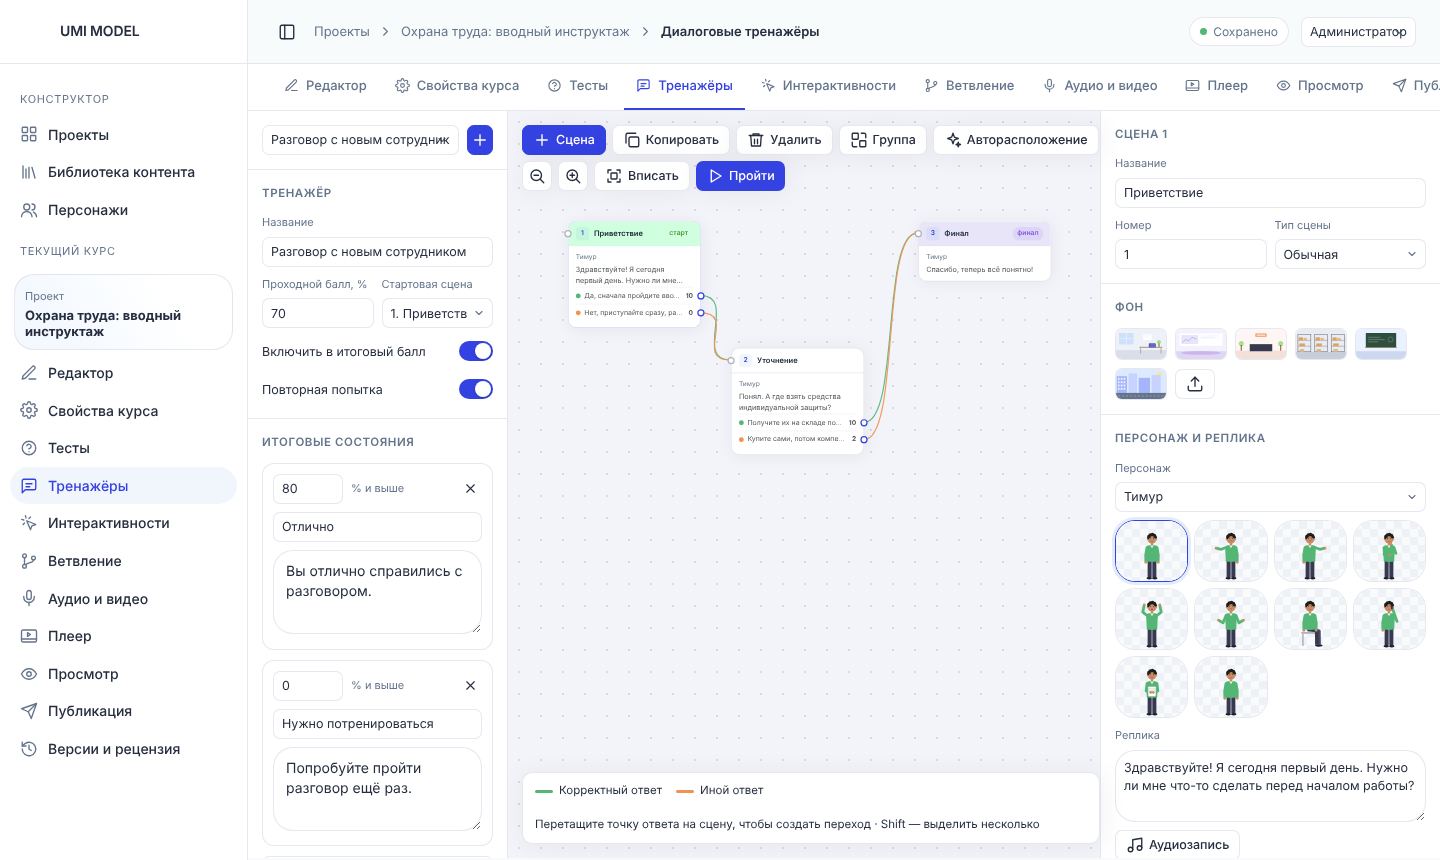Open Тип сцены dropdown
This screenshot has height=860, width=1440.
tap(1350, 254)
